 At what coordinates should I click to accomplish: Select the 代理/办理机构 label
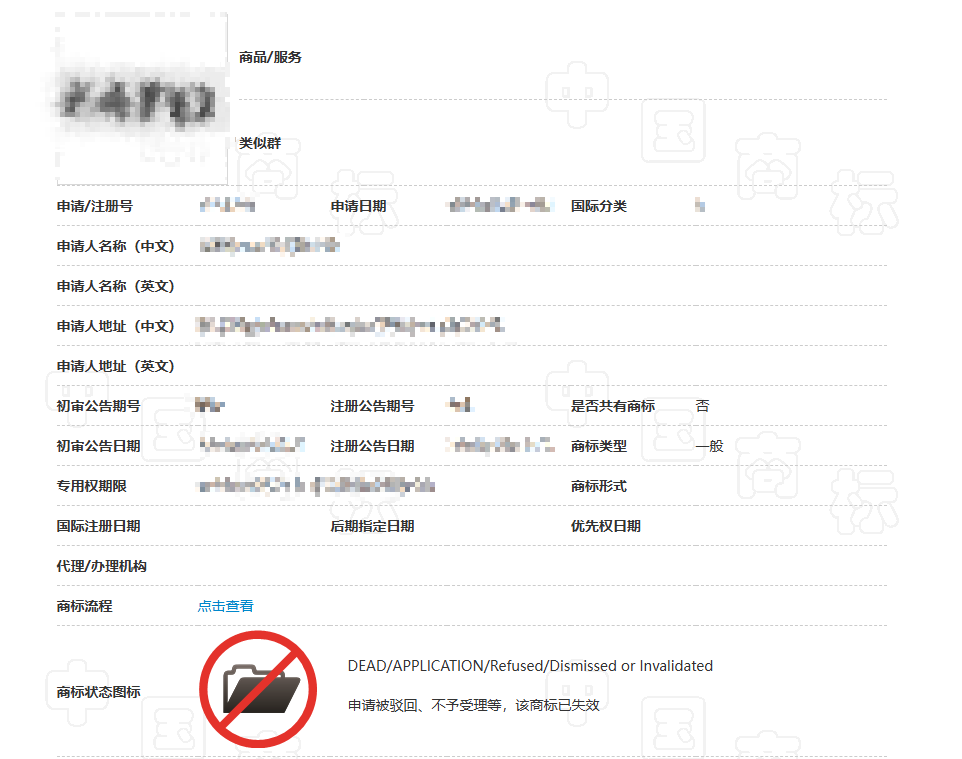[101, 566]
